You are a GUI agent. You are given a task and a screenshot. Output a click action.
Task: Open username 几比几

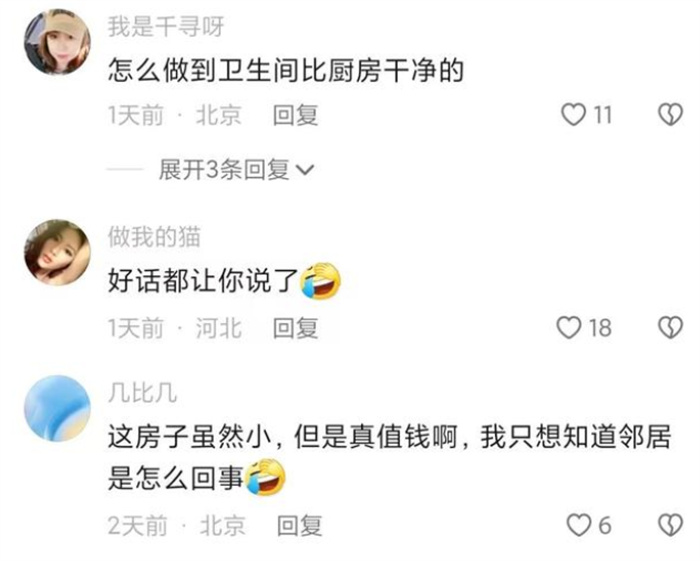click(x=142, y=393)
